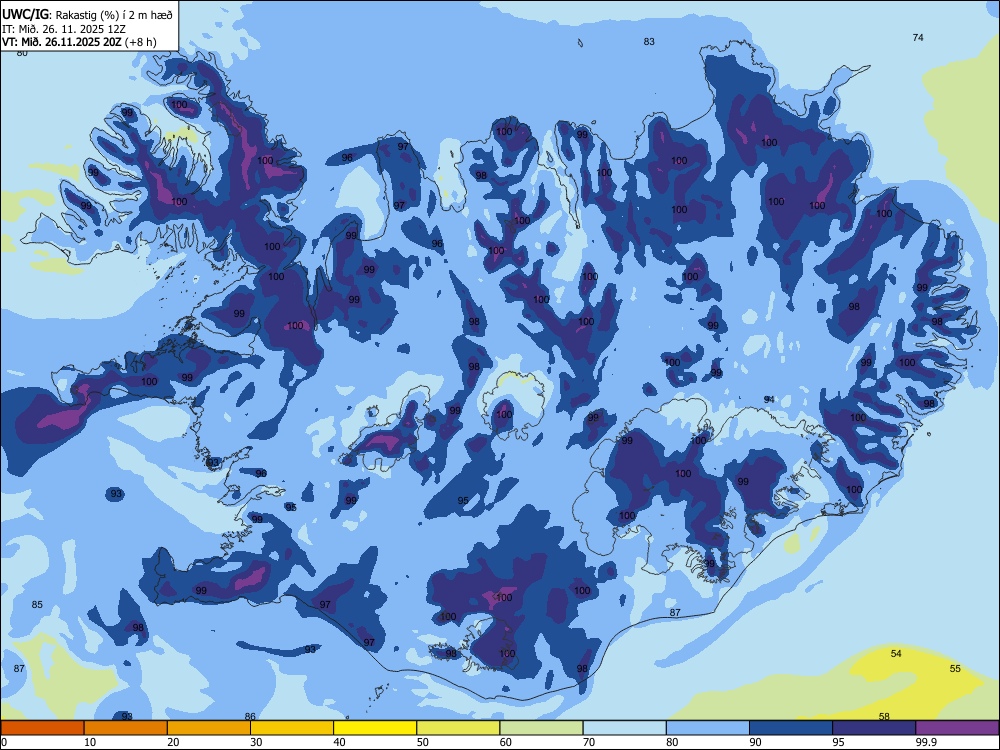
Task: Click the '30' tick label on the colour scale
Action: 256,742
